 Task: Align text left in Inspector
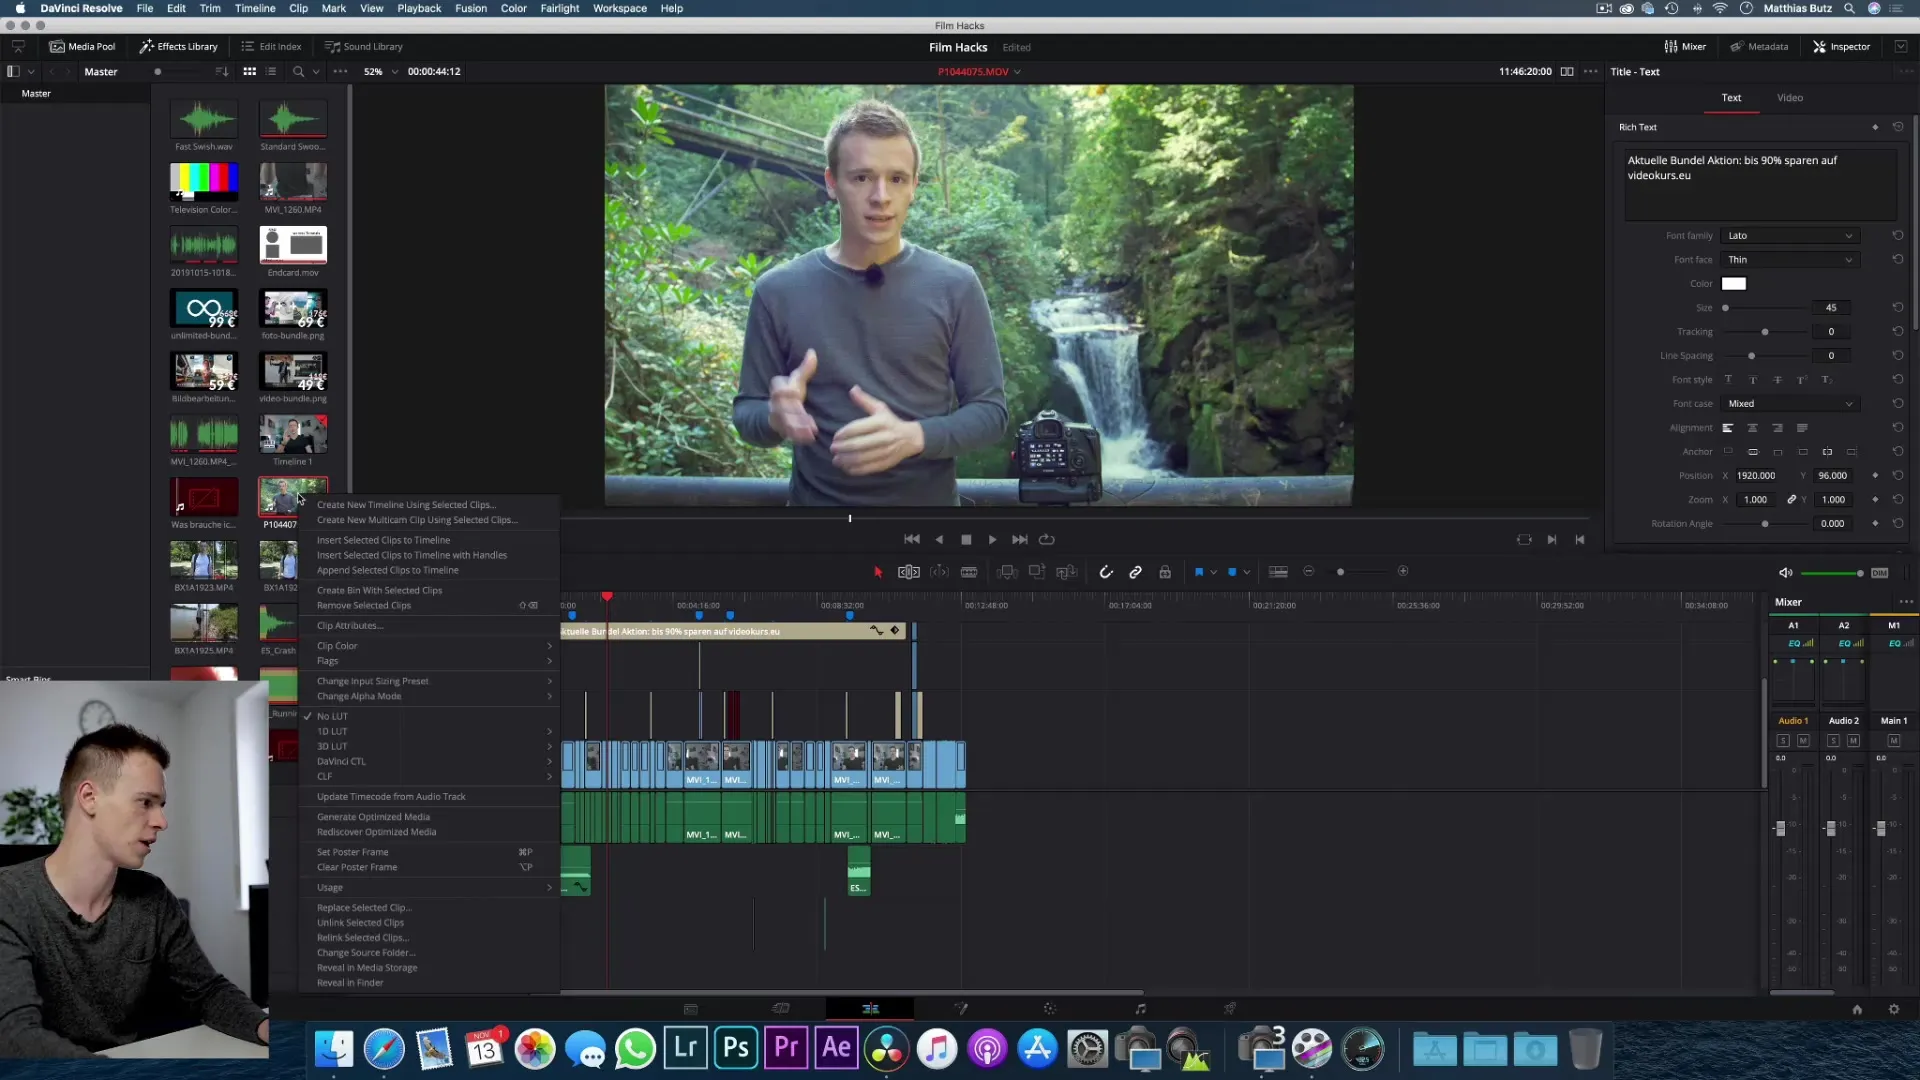click(1727, 428)
